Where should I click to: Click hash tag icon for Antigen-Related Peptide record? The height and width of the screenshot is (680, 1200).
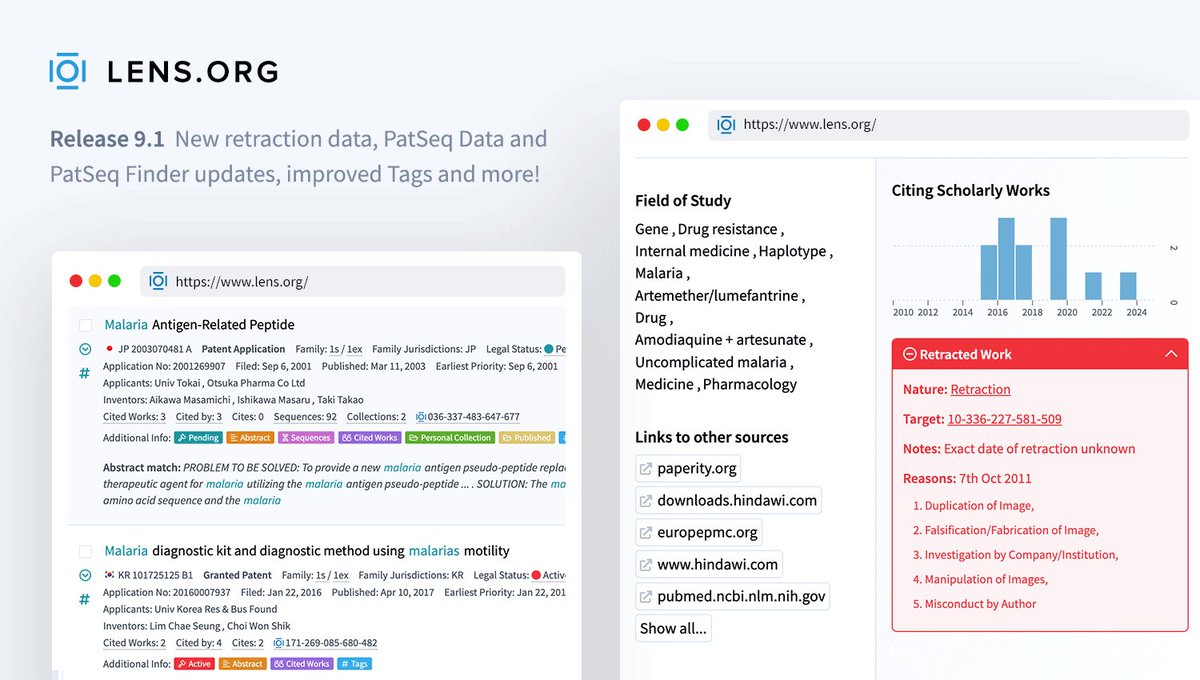tap(84, 373)
